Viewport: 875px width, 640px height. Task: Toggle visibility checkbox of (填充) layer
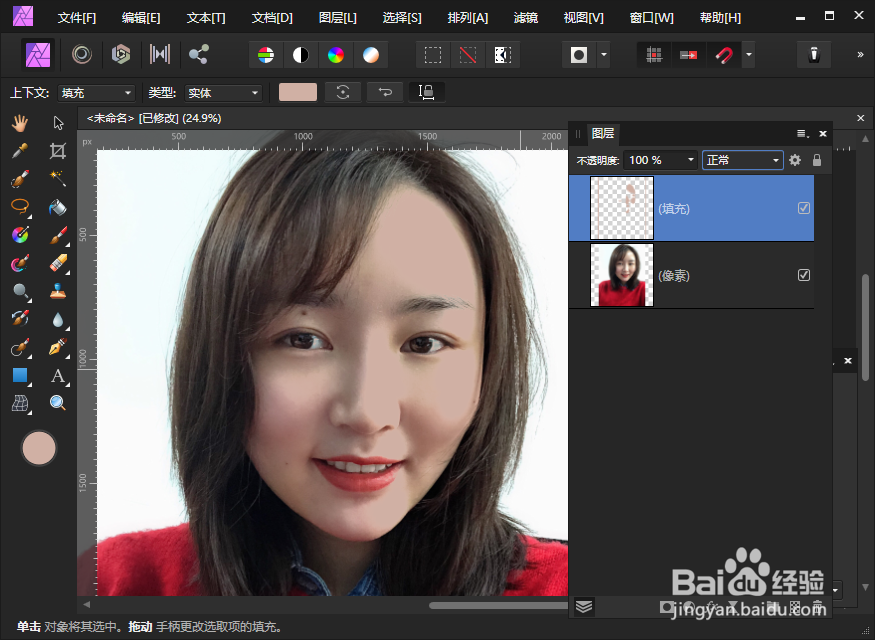(x=804, y=208)
